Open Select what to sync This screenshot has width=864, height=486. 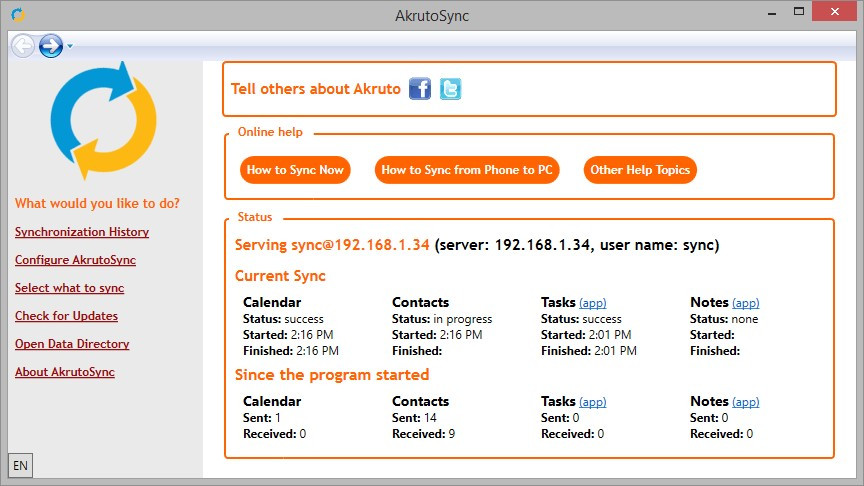click(x=69, y=288)
